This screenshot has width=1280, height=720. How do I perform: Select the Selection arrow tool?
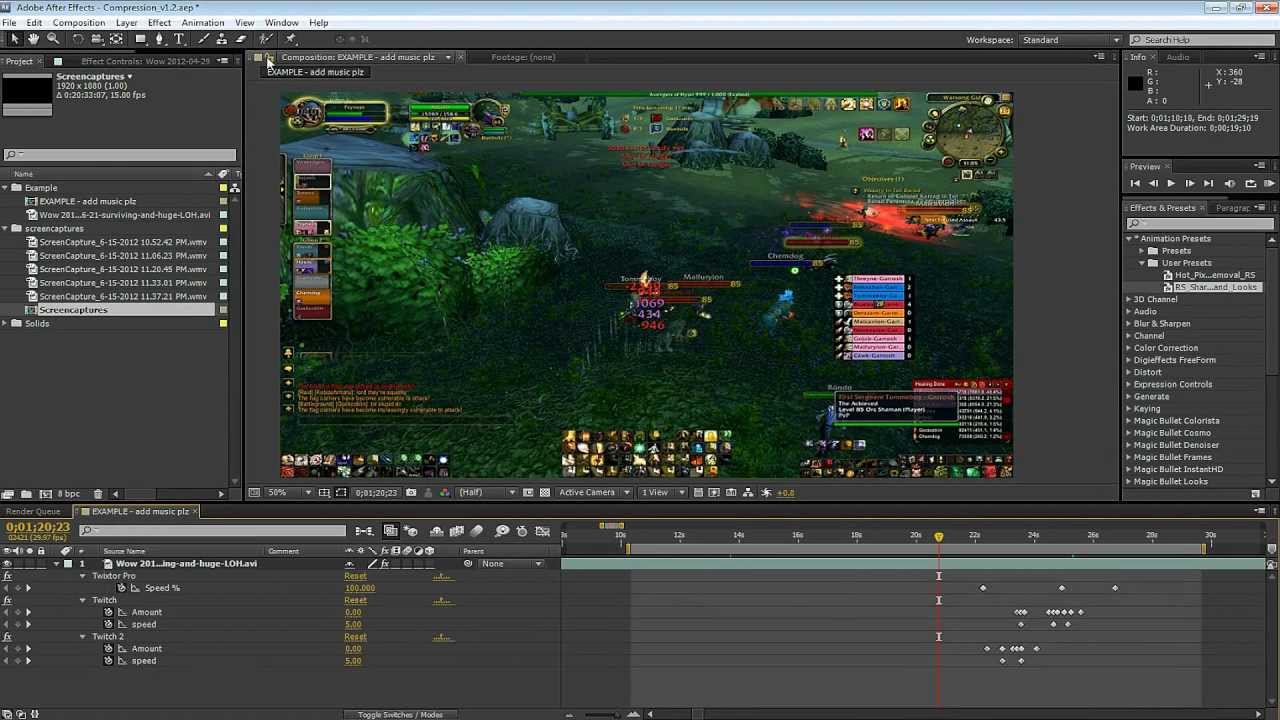tap(14, 39)
